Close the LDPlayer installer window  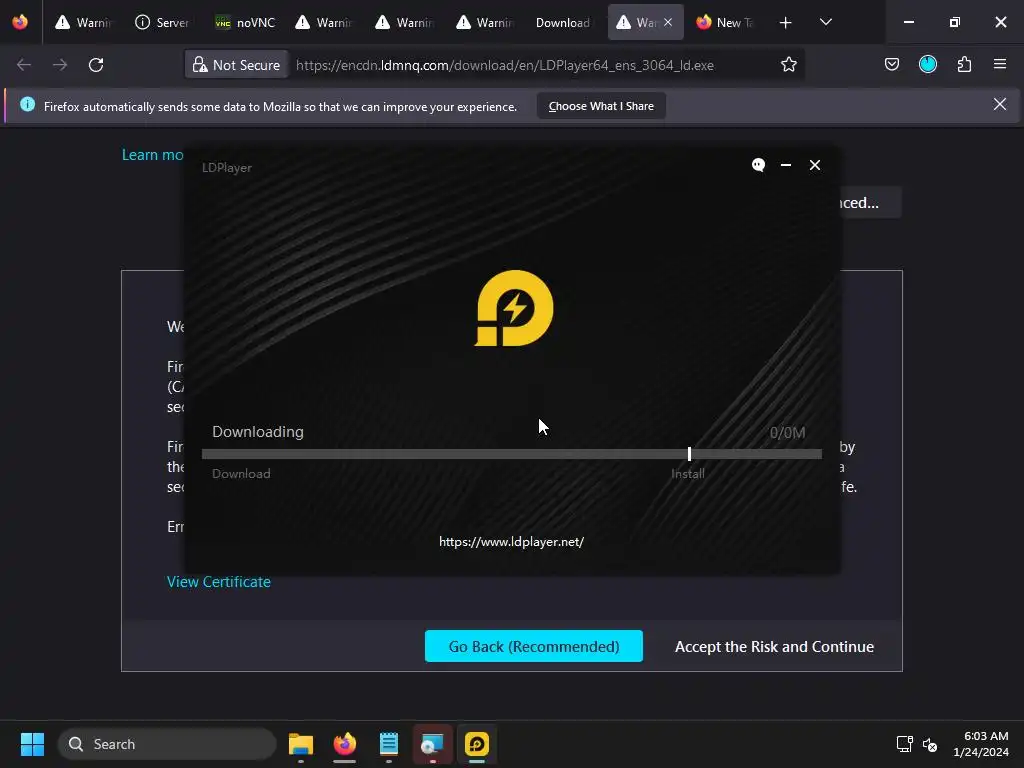pyautogui.click(x=815, y=165)
